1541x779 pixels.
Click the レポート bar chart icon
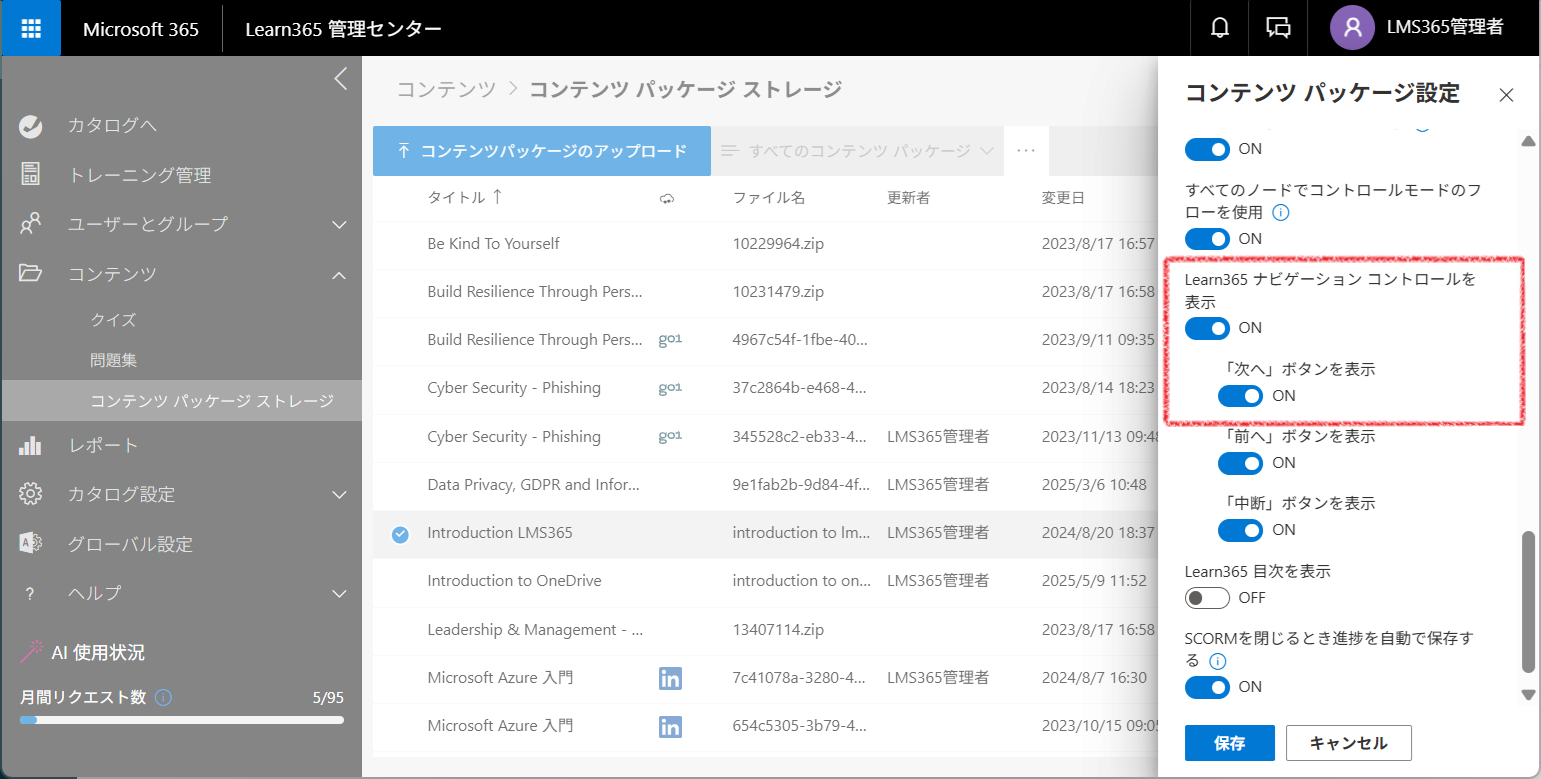coord(30,445)
